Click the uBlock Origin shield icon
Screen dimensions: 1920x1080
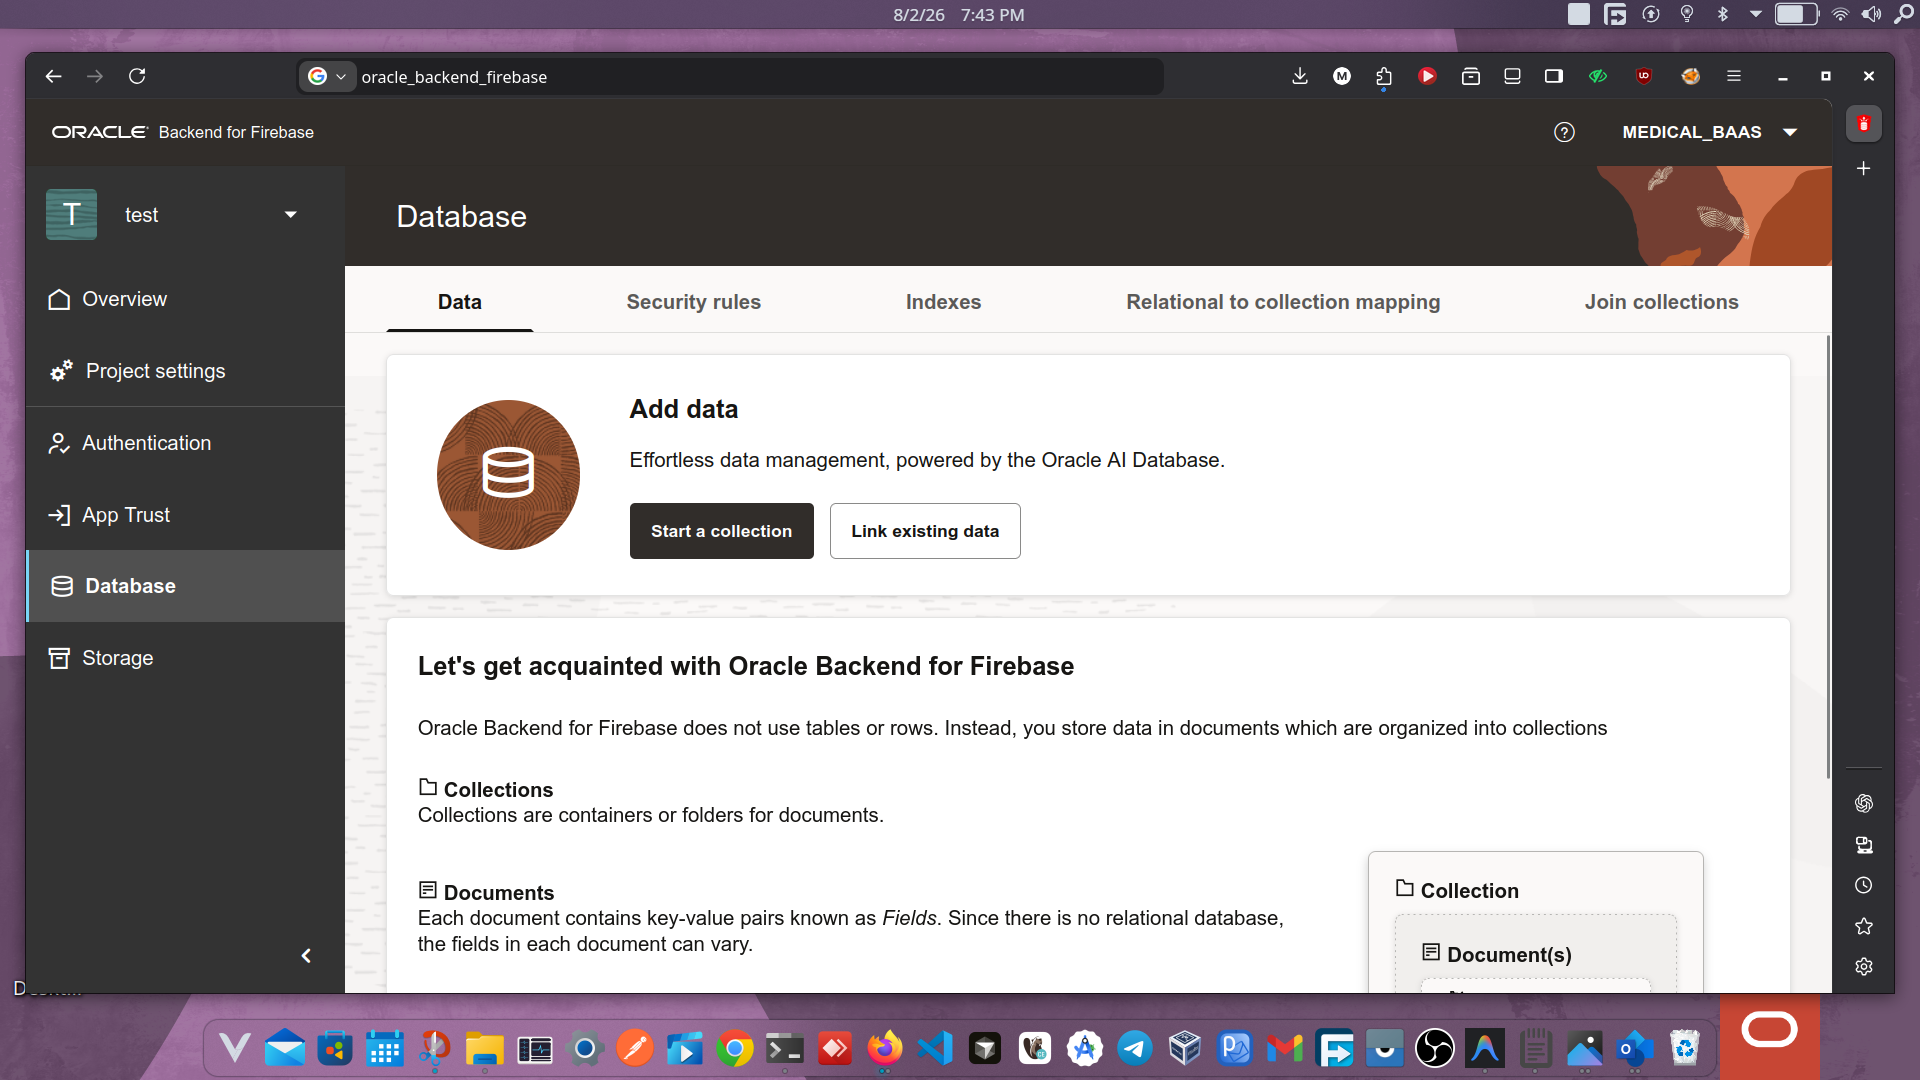tap(1644, 76)
